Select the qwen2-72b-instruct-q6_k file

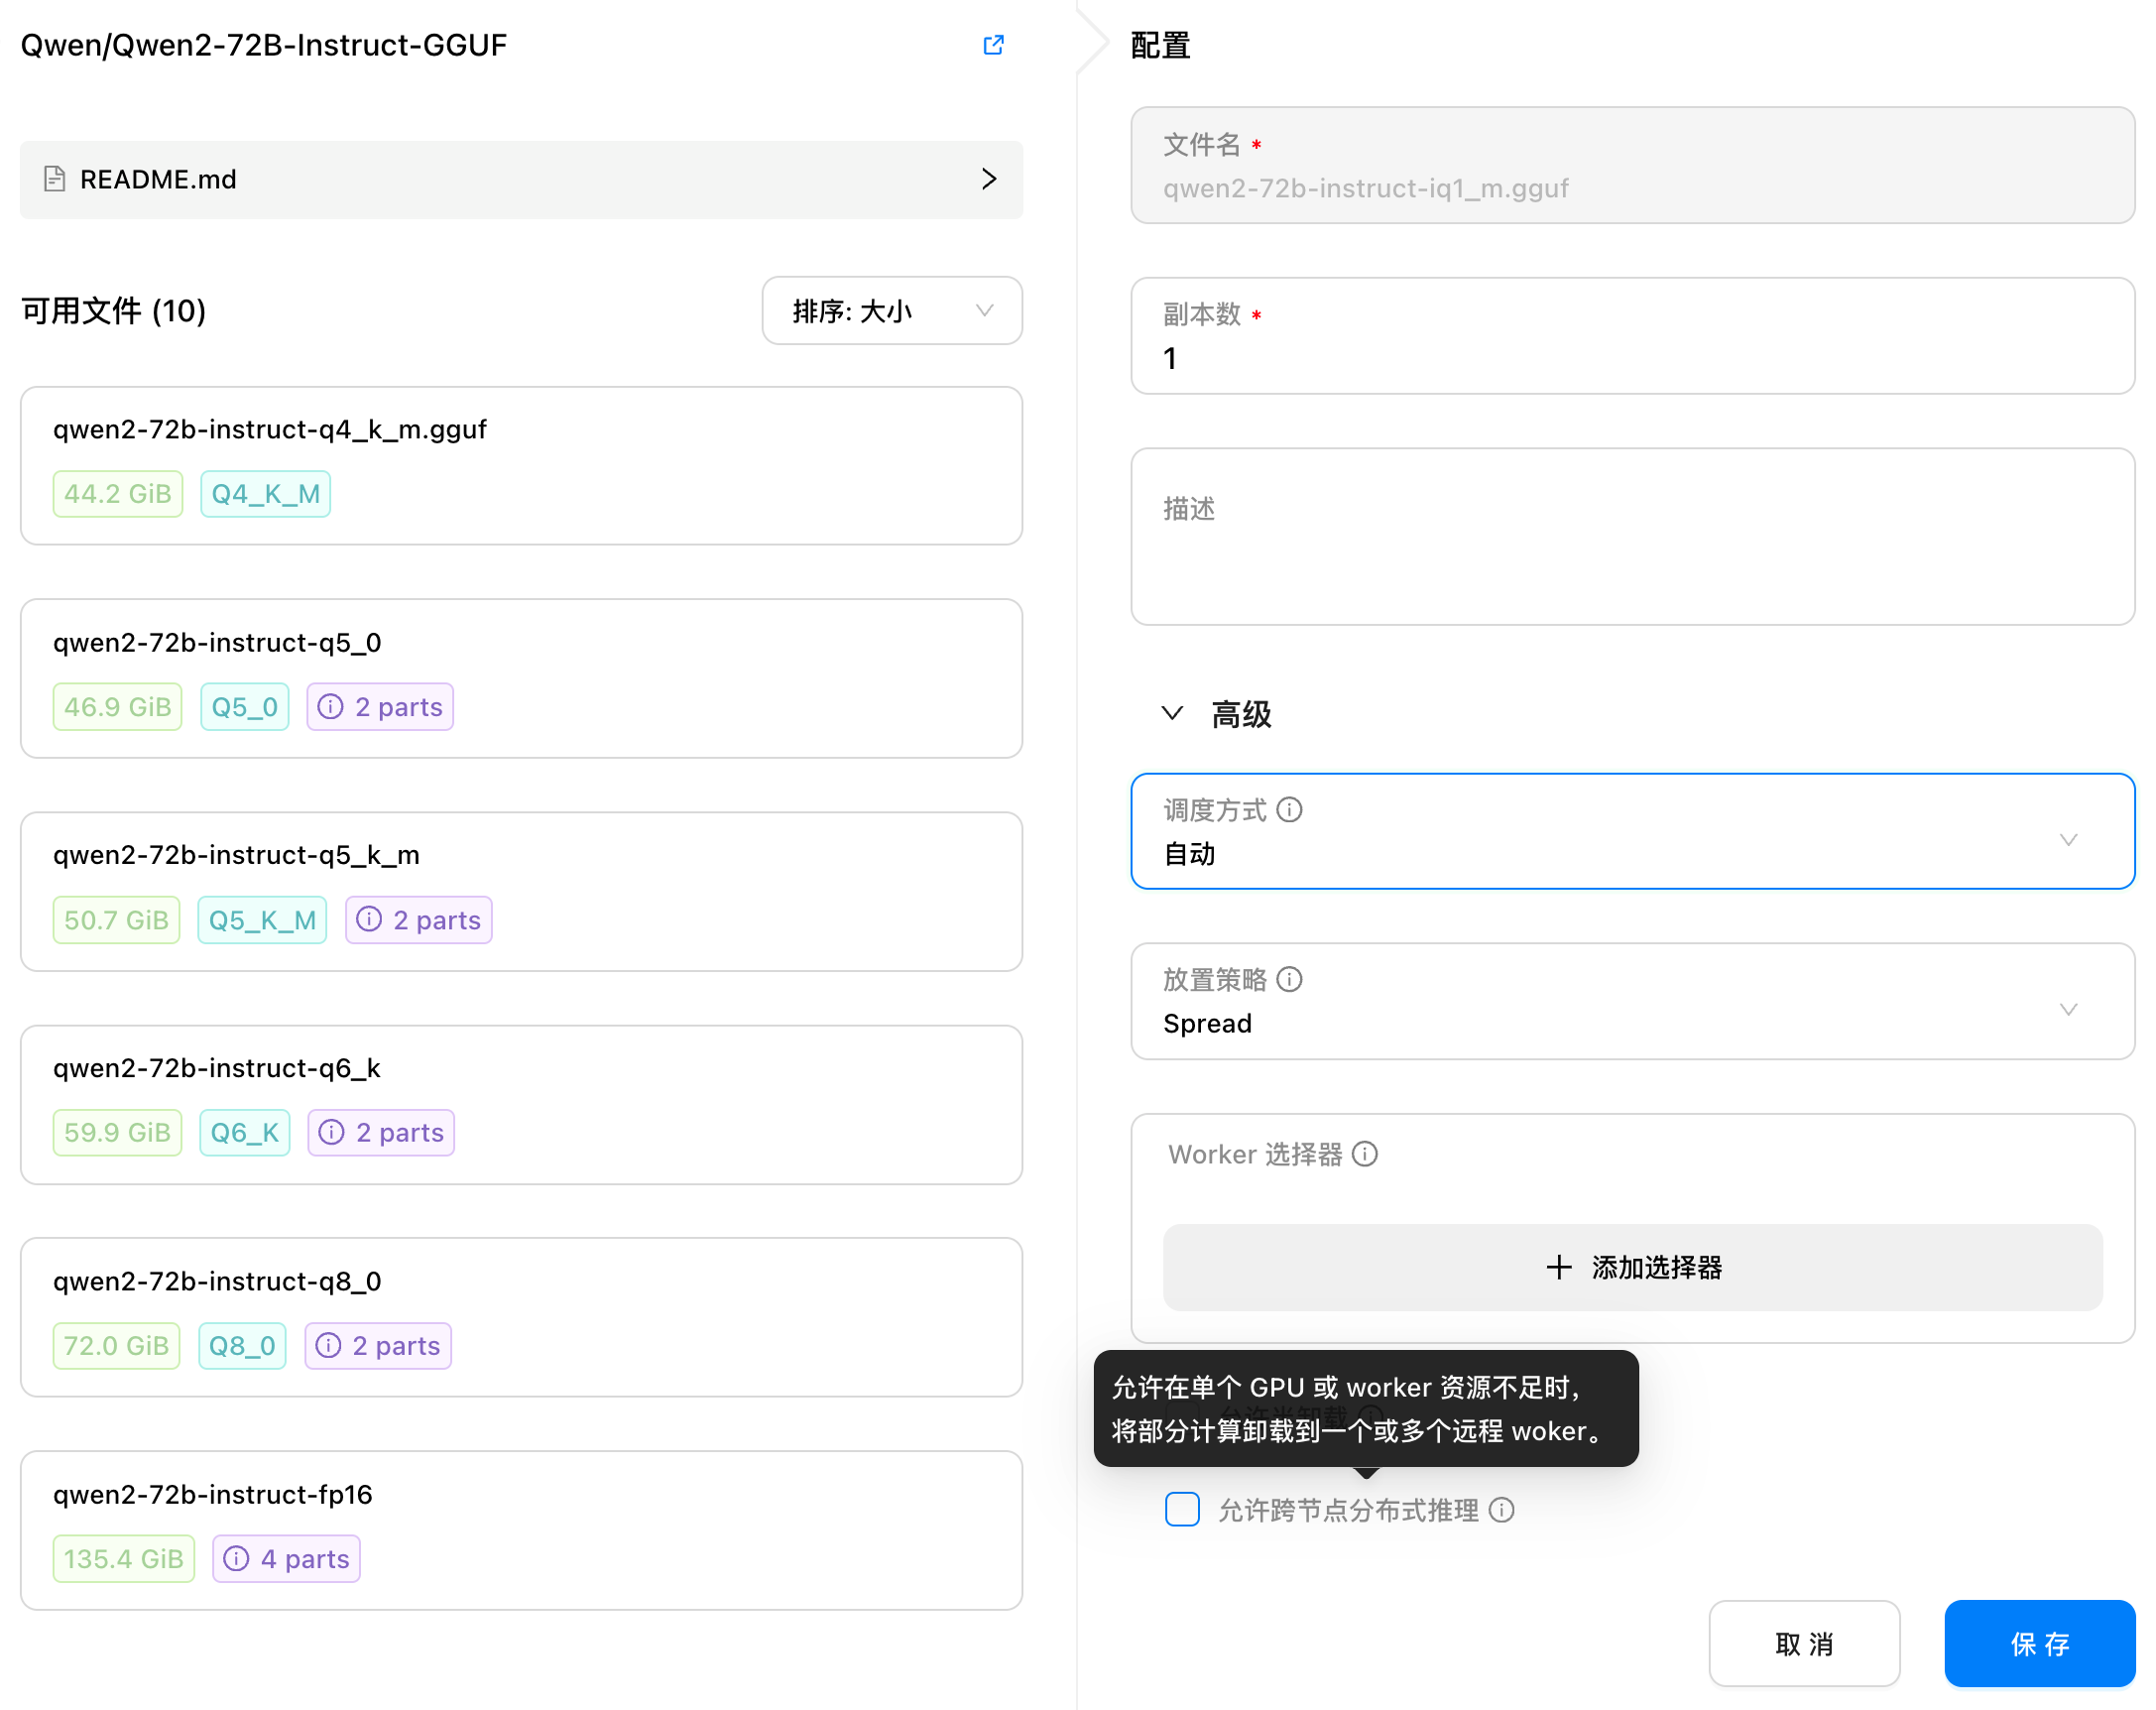520,1104
